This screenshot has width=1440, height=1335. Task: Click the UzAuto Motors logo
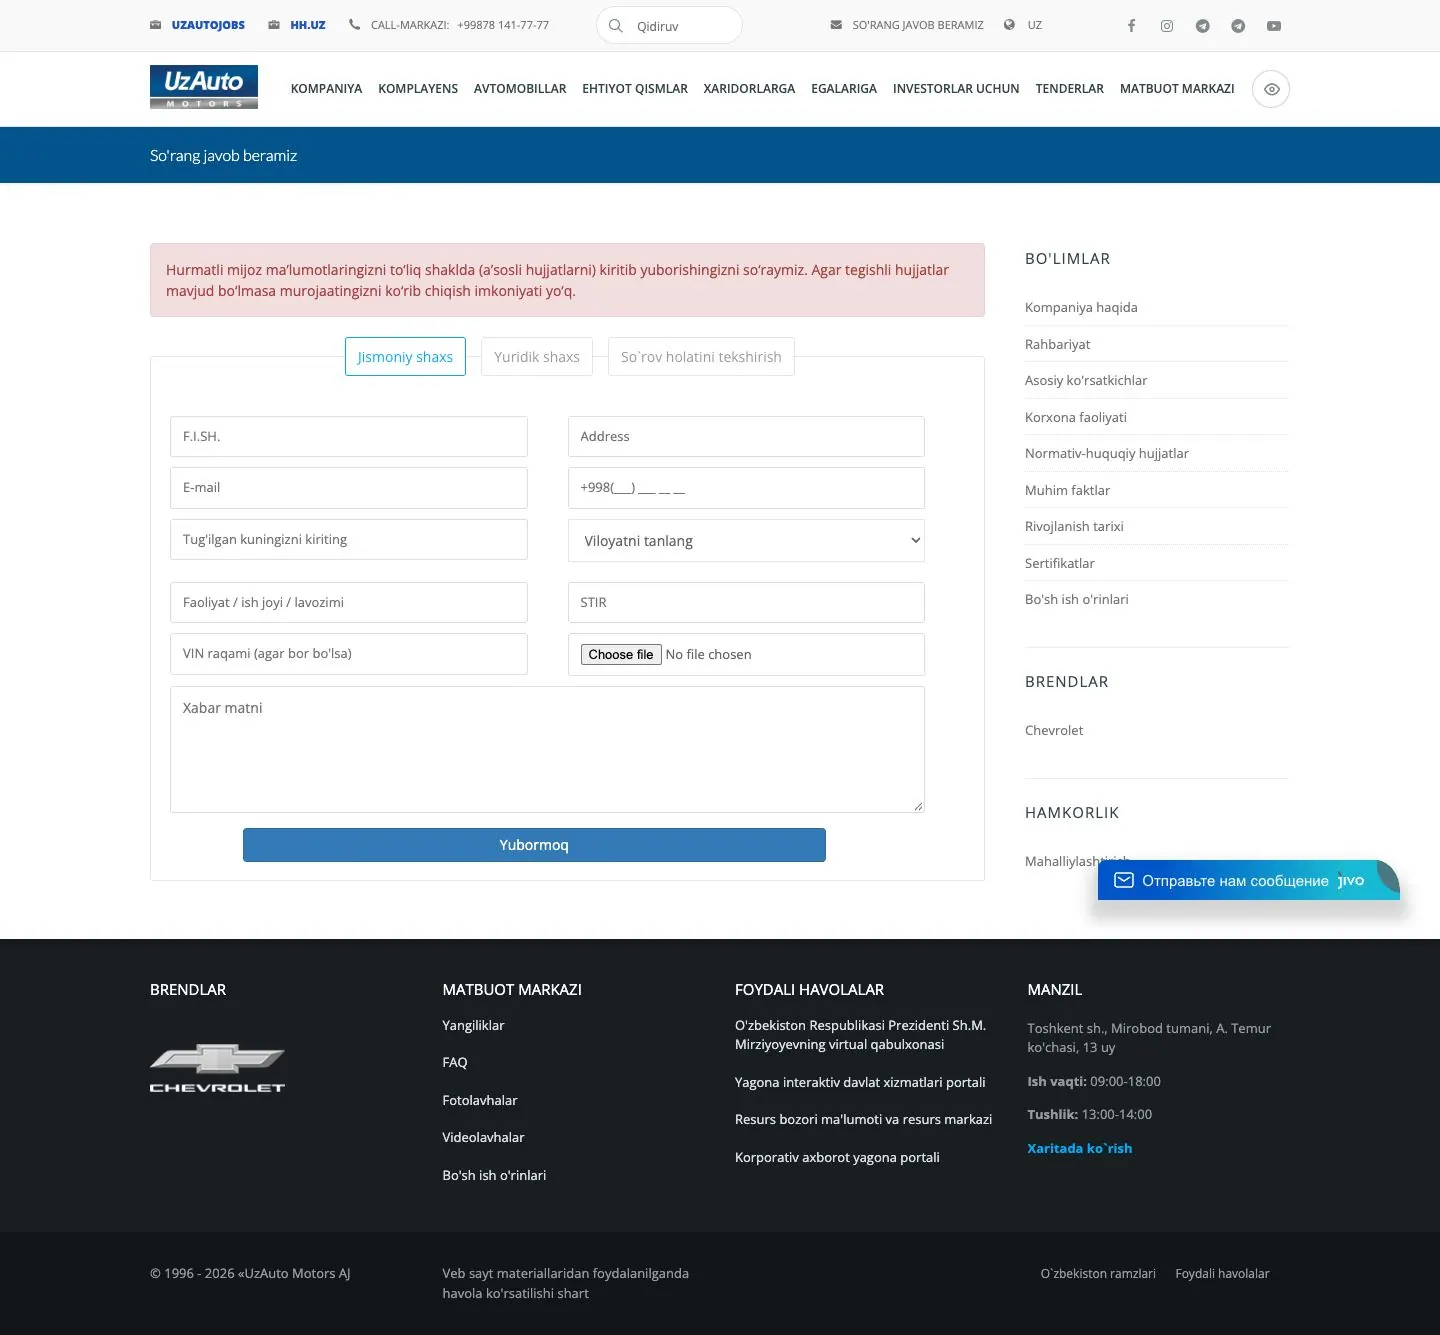pyautogui.click(x=204, y=87)
